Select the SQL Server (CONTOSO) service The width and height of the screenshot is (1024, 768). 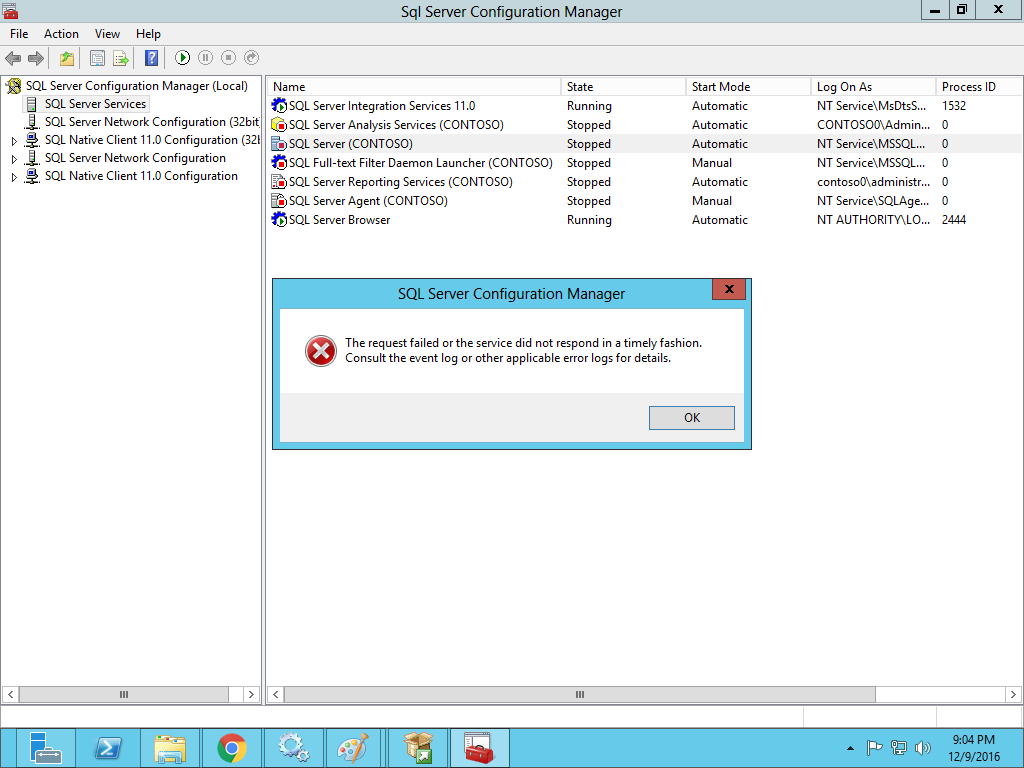click(349, 143)
